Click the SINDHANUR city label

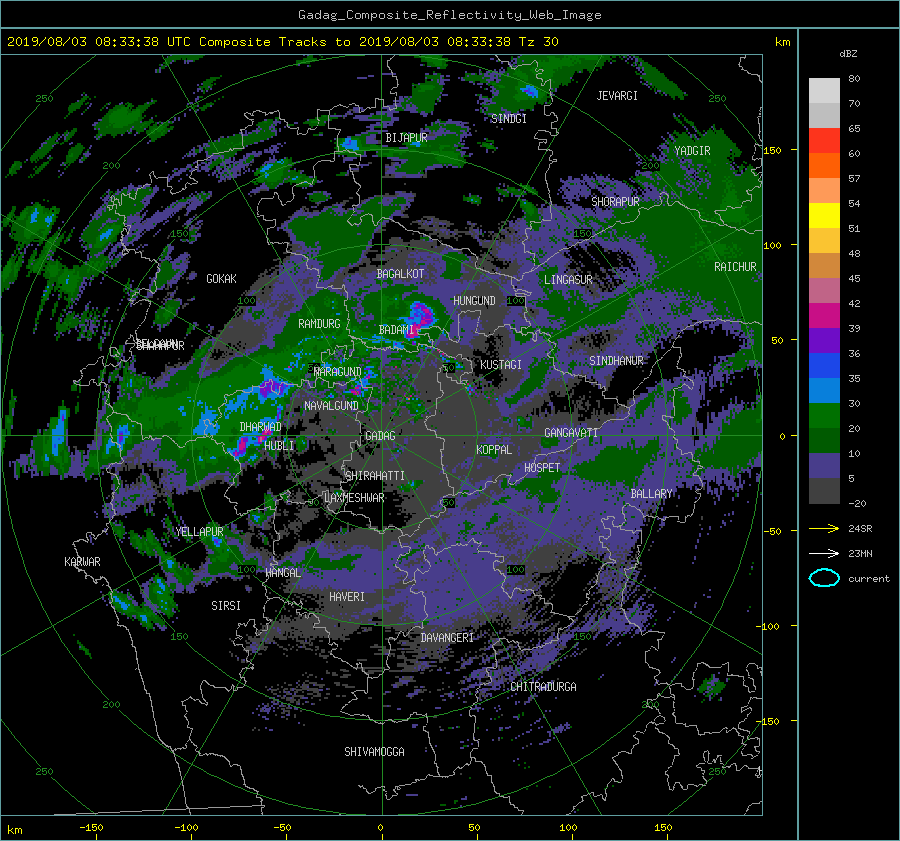(x=616, y=361)
